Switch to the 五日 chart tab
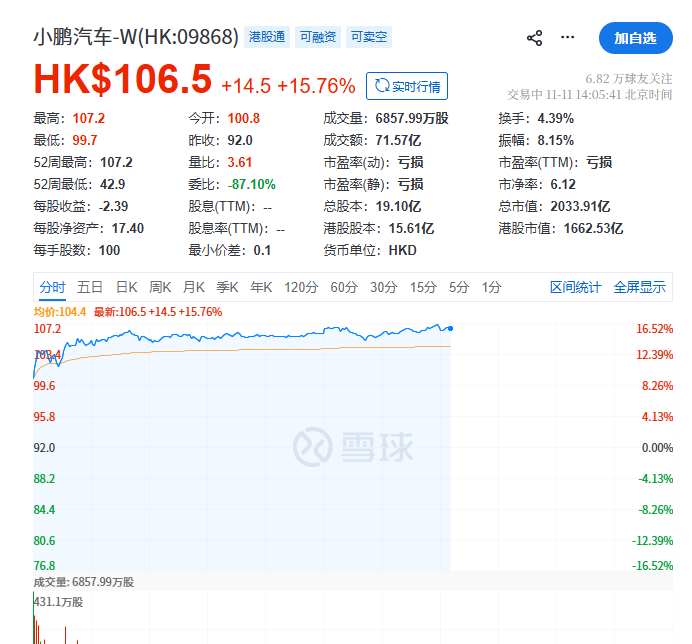 coord(90,287)
